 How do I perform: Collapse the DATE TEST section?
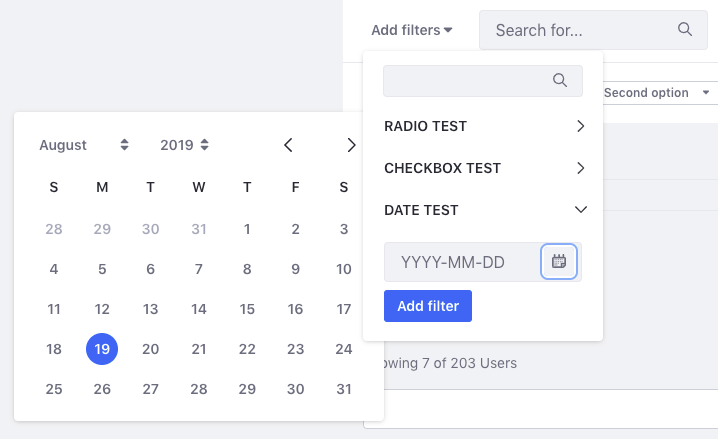[580, 210]
